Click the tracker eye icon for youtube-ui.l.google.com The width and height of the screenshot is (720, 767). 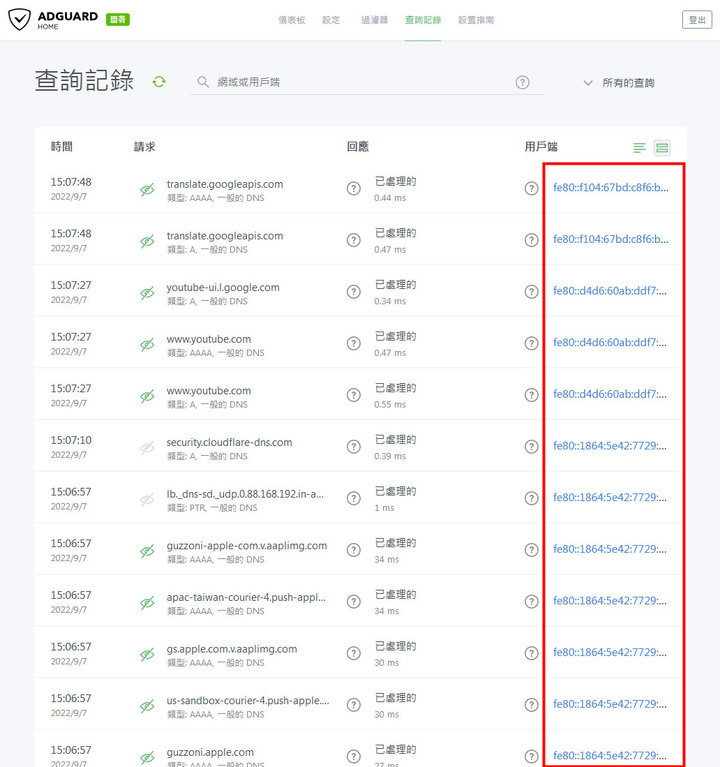tap(147, 293)
